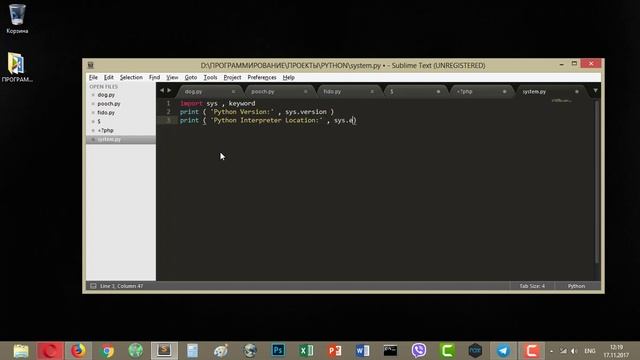Open the red Opera taskbar icon

pos(50,351)
